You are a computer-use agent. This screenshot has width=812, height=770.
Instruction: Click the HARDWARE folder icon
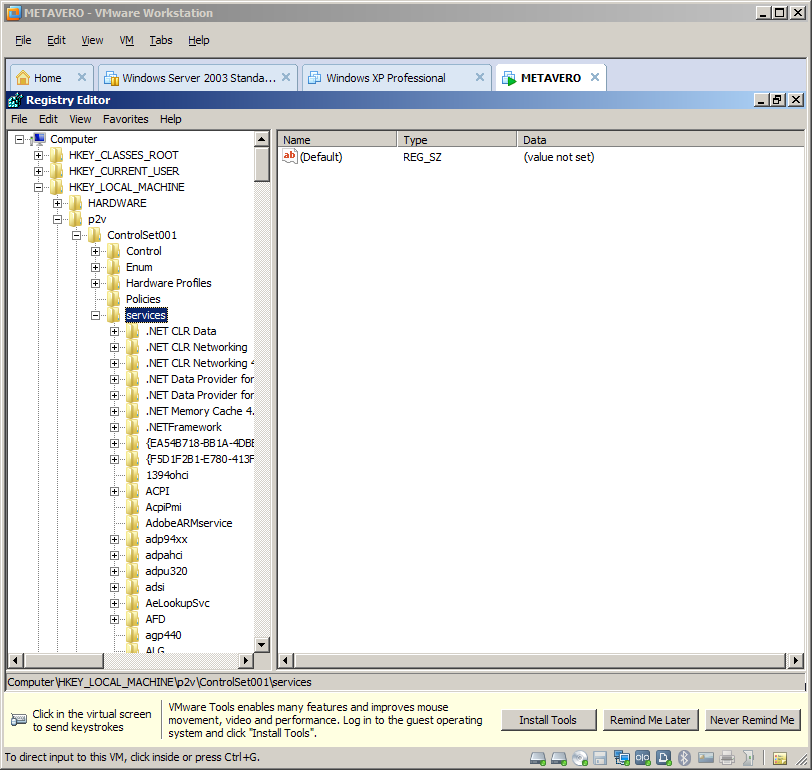pyautogui.click(x=75, y=203)
